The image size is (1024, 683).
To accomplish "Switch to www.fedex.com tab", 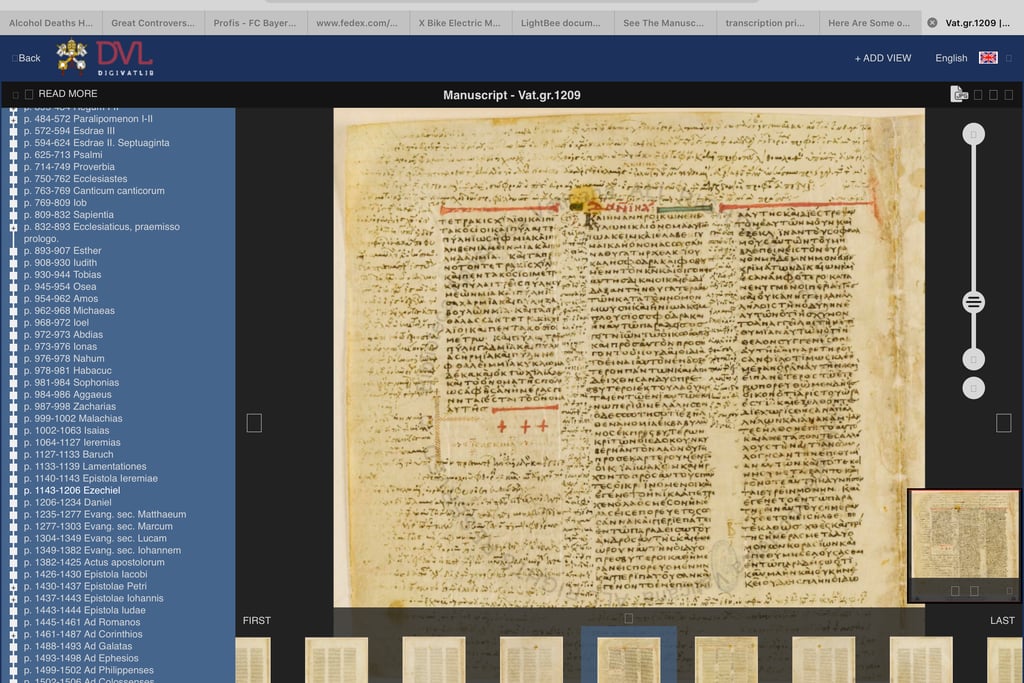I will [357, 23].
